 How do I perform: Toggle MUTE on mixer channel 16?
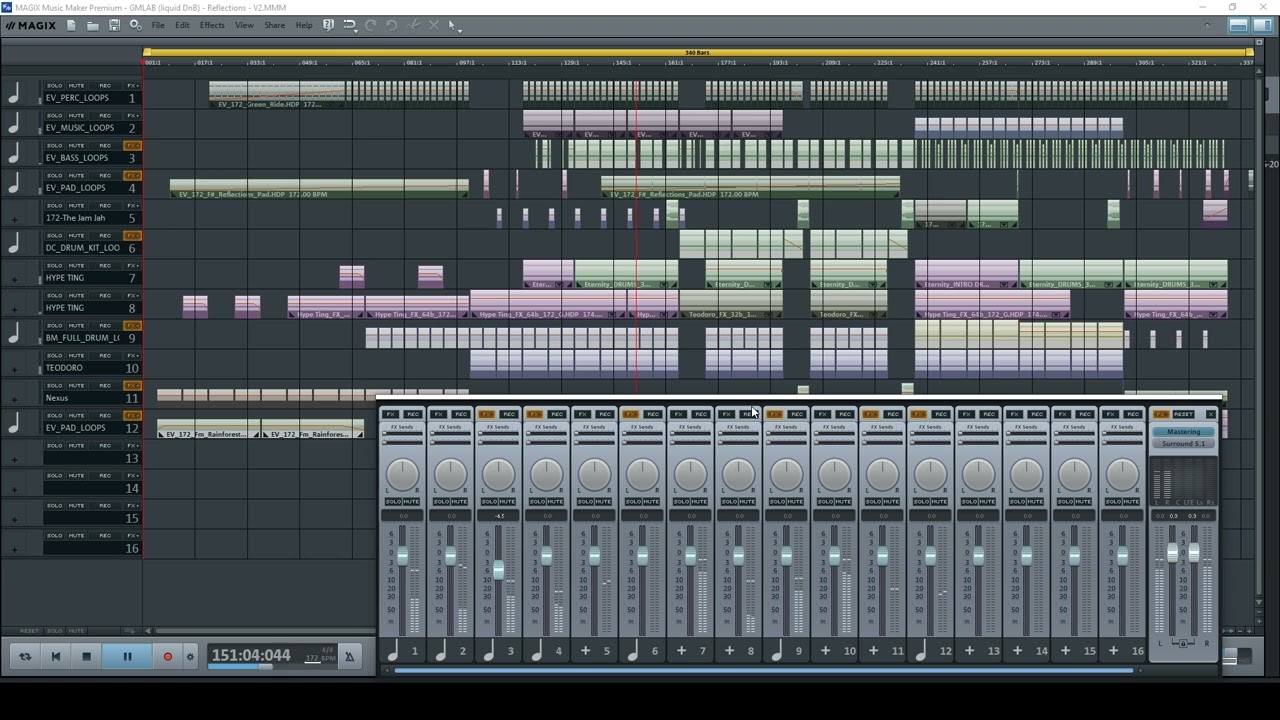coord(1132,501)
